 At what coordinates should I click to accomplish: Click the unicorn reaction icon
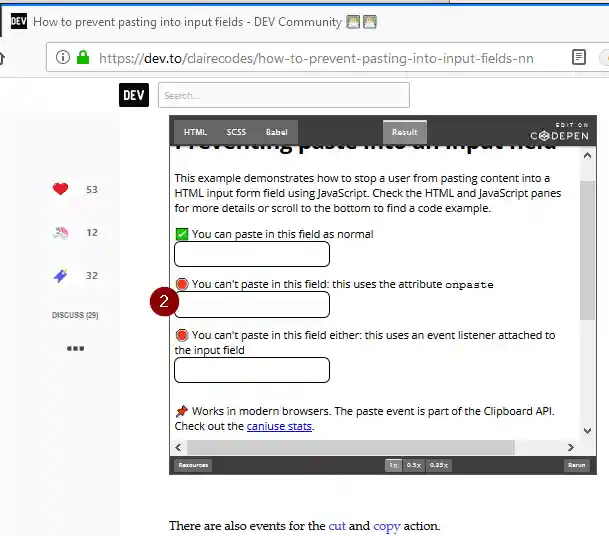60,233
